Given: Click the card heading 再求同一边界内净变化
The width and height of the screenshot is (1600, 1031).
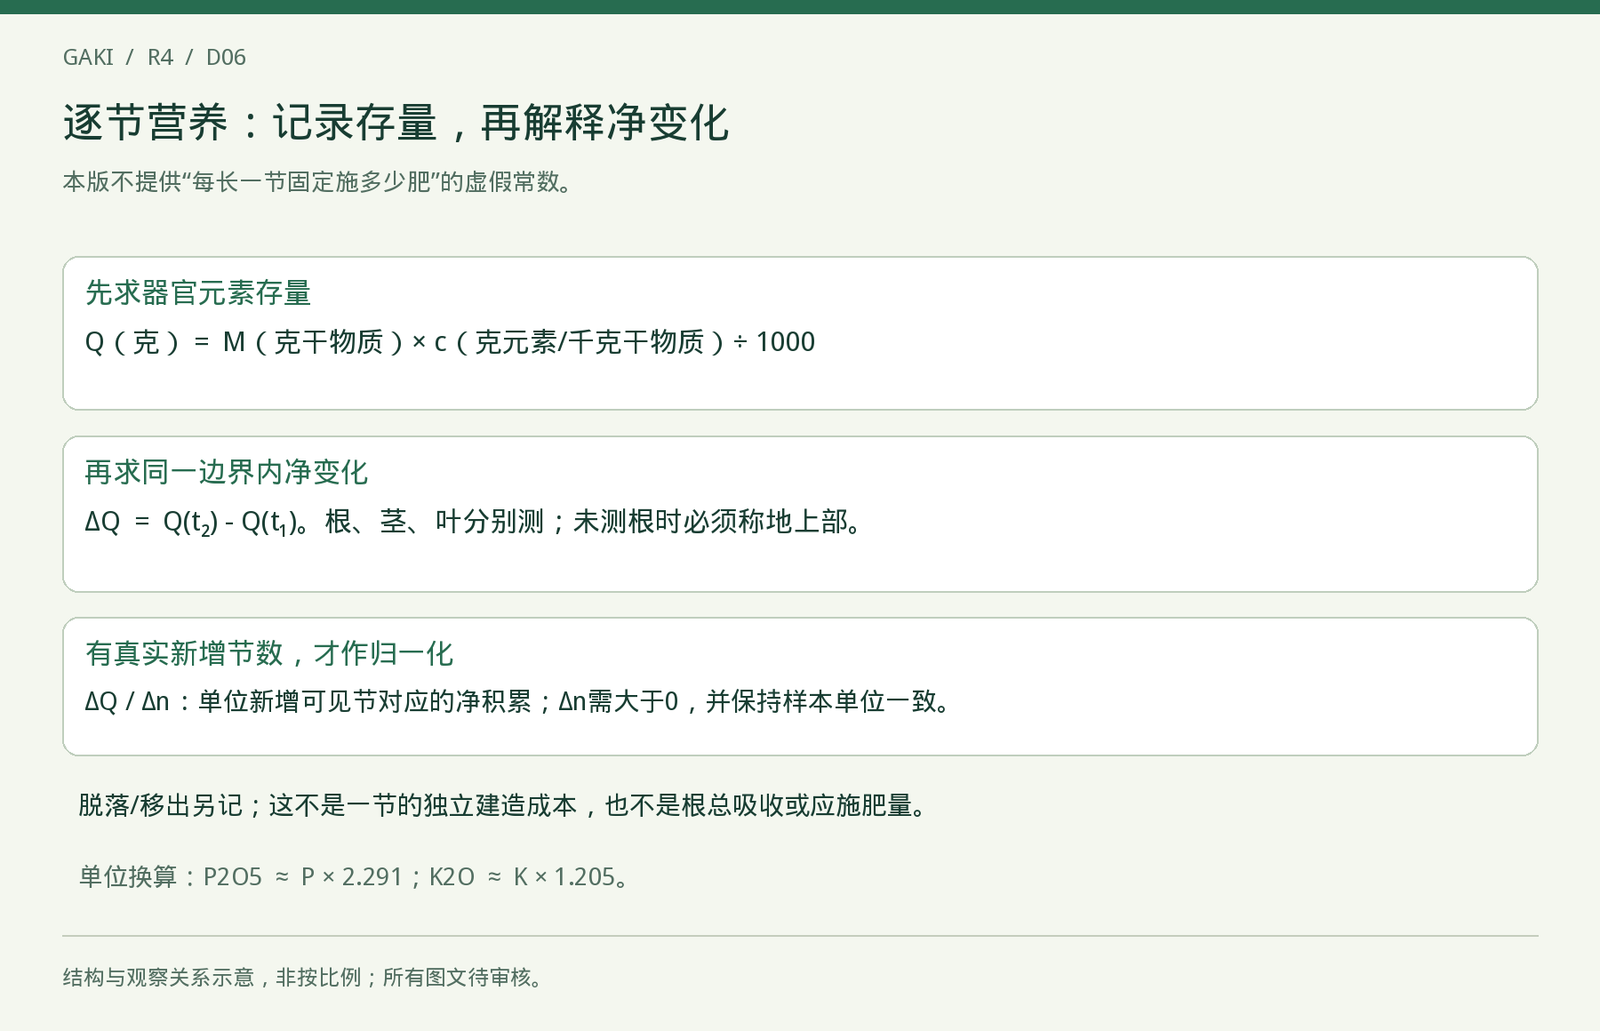Looking at the screenshot, I should pos(226,472).
